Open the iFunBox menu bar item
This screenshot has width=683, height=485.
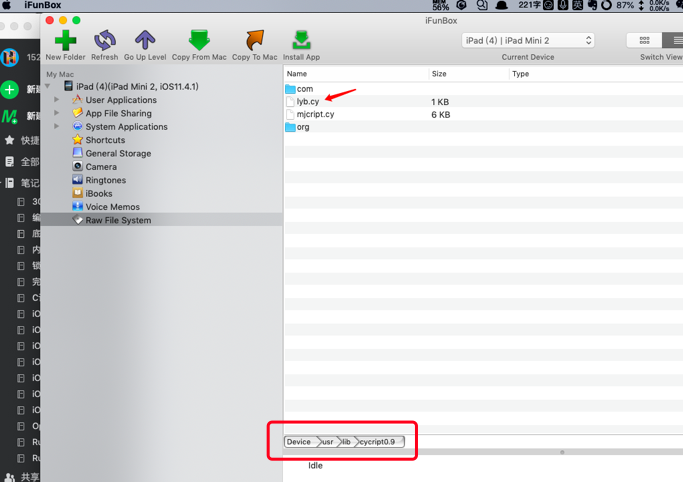click(43, 5)
